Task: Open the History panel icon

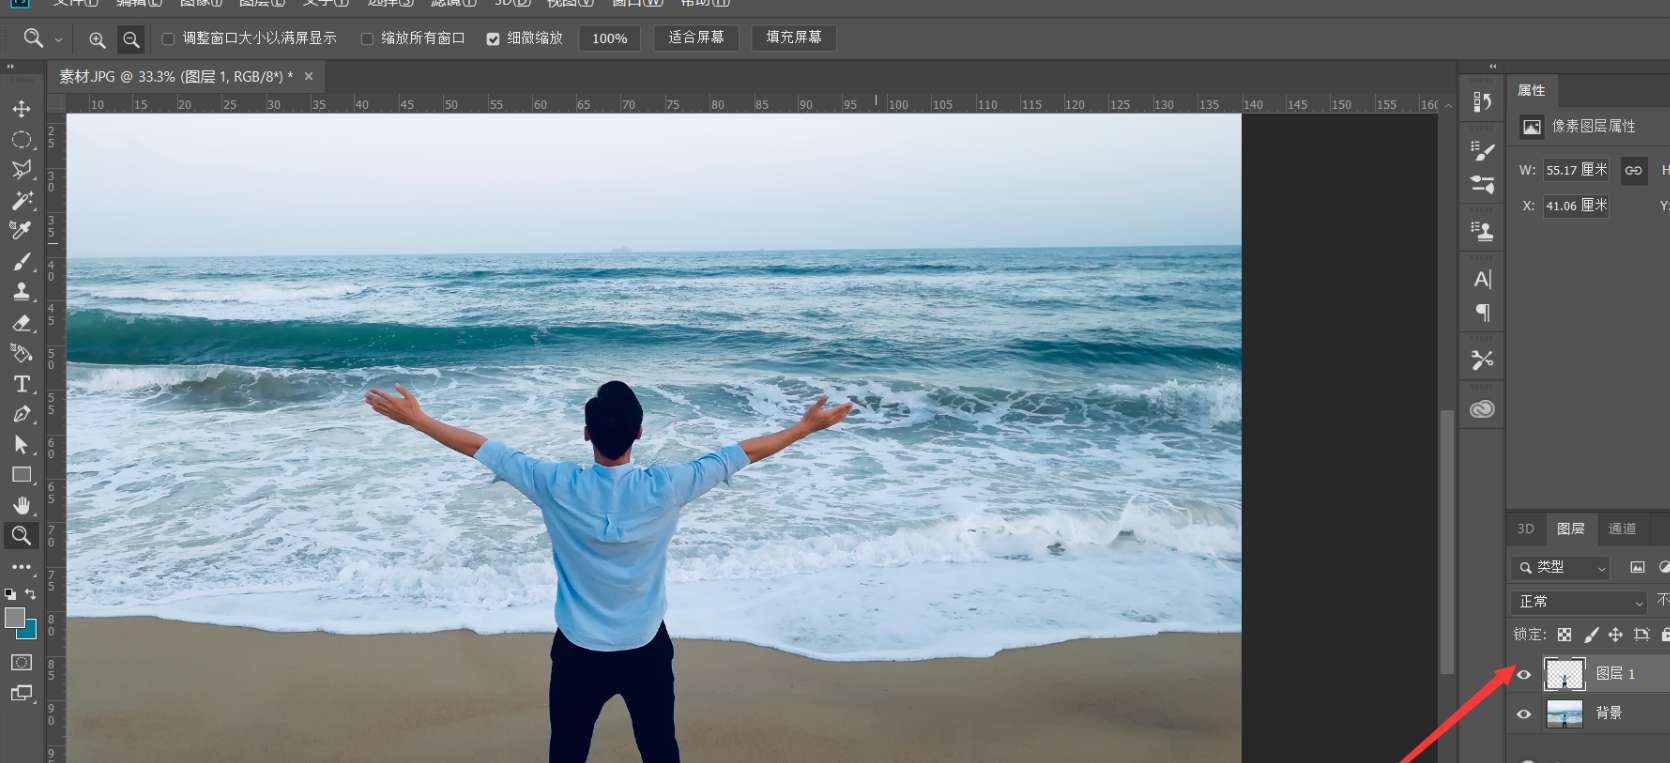Action: pos(1482,101)
